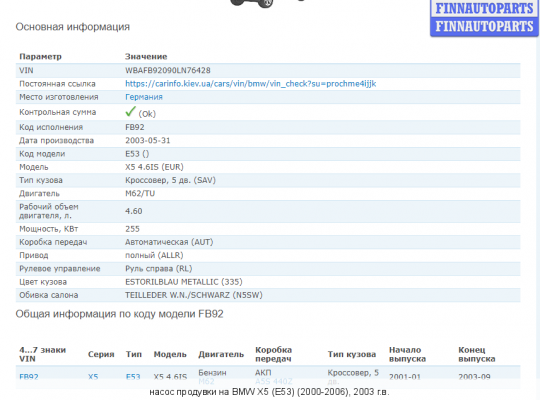Click the Значение column header
Image resolution: width=540 pixels, height=400 pixels.
[146, 57]
